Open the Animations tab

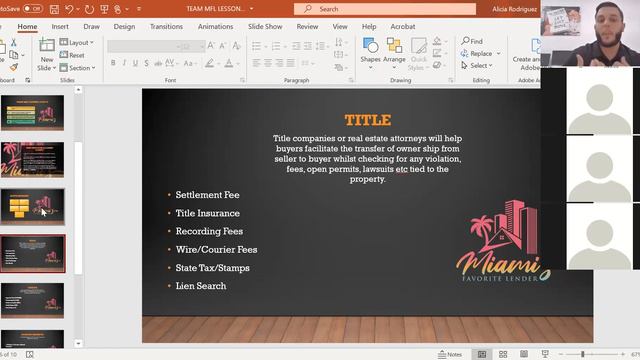216,27
